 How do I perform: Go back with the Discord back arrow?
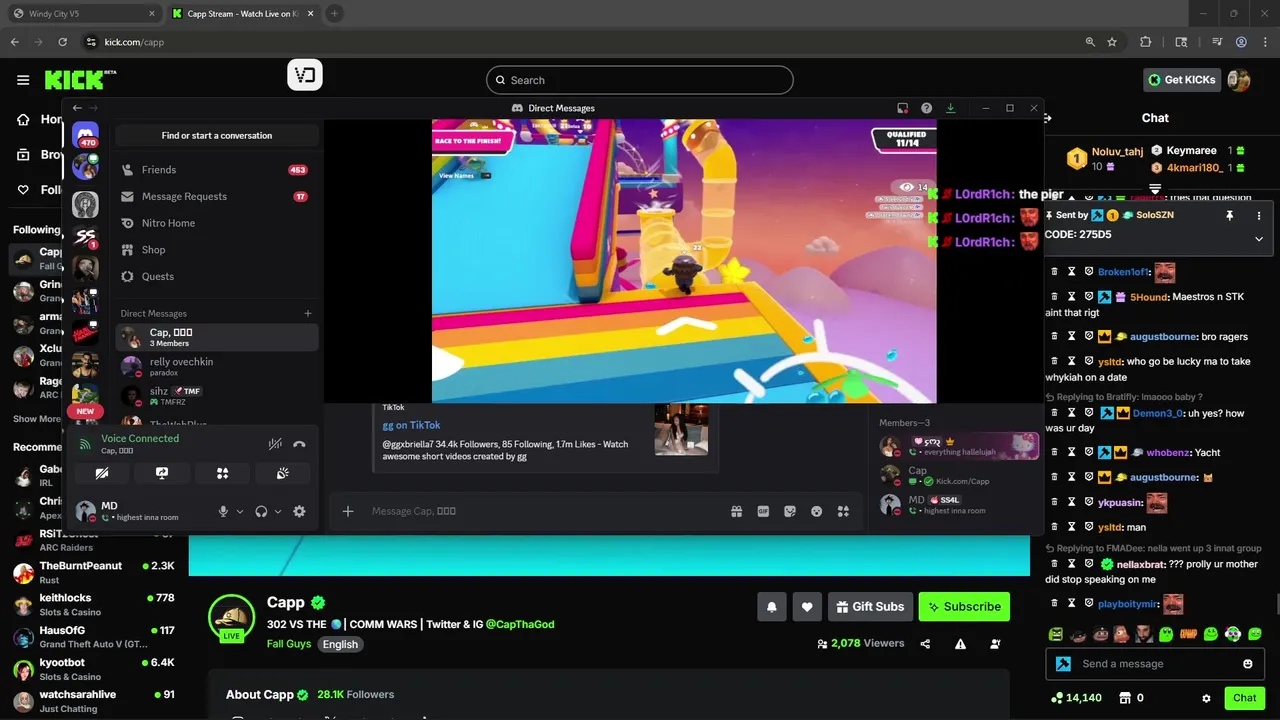pyautogui.click(x=77, y=108)
